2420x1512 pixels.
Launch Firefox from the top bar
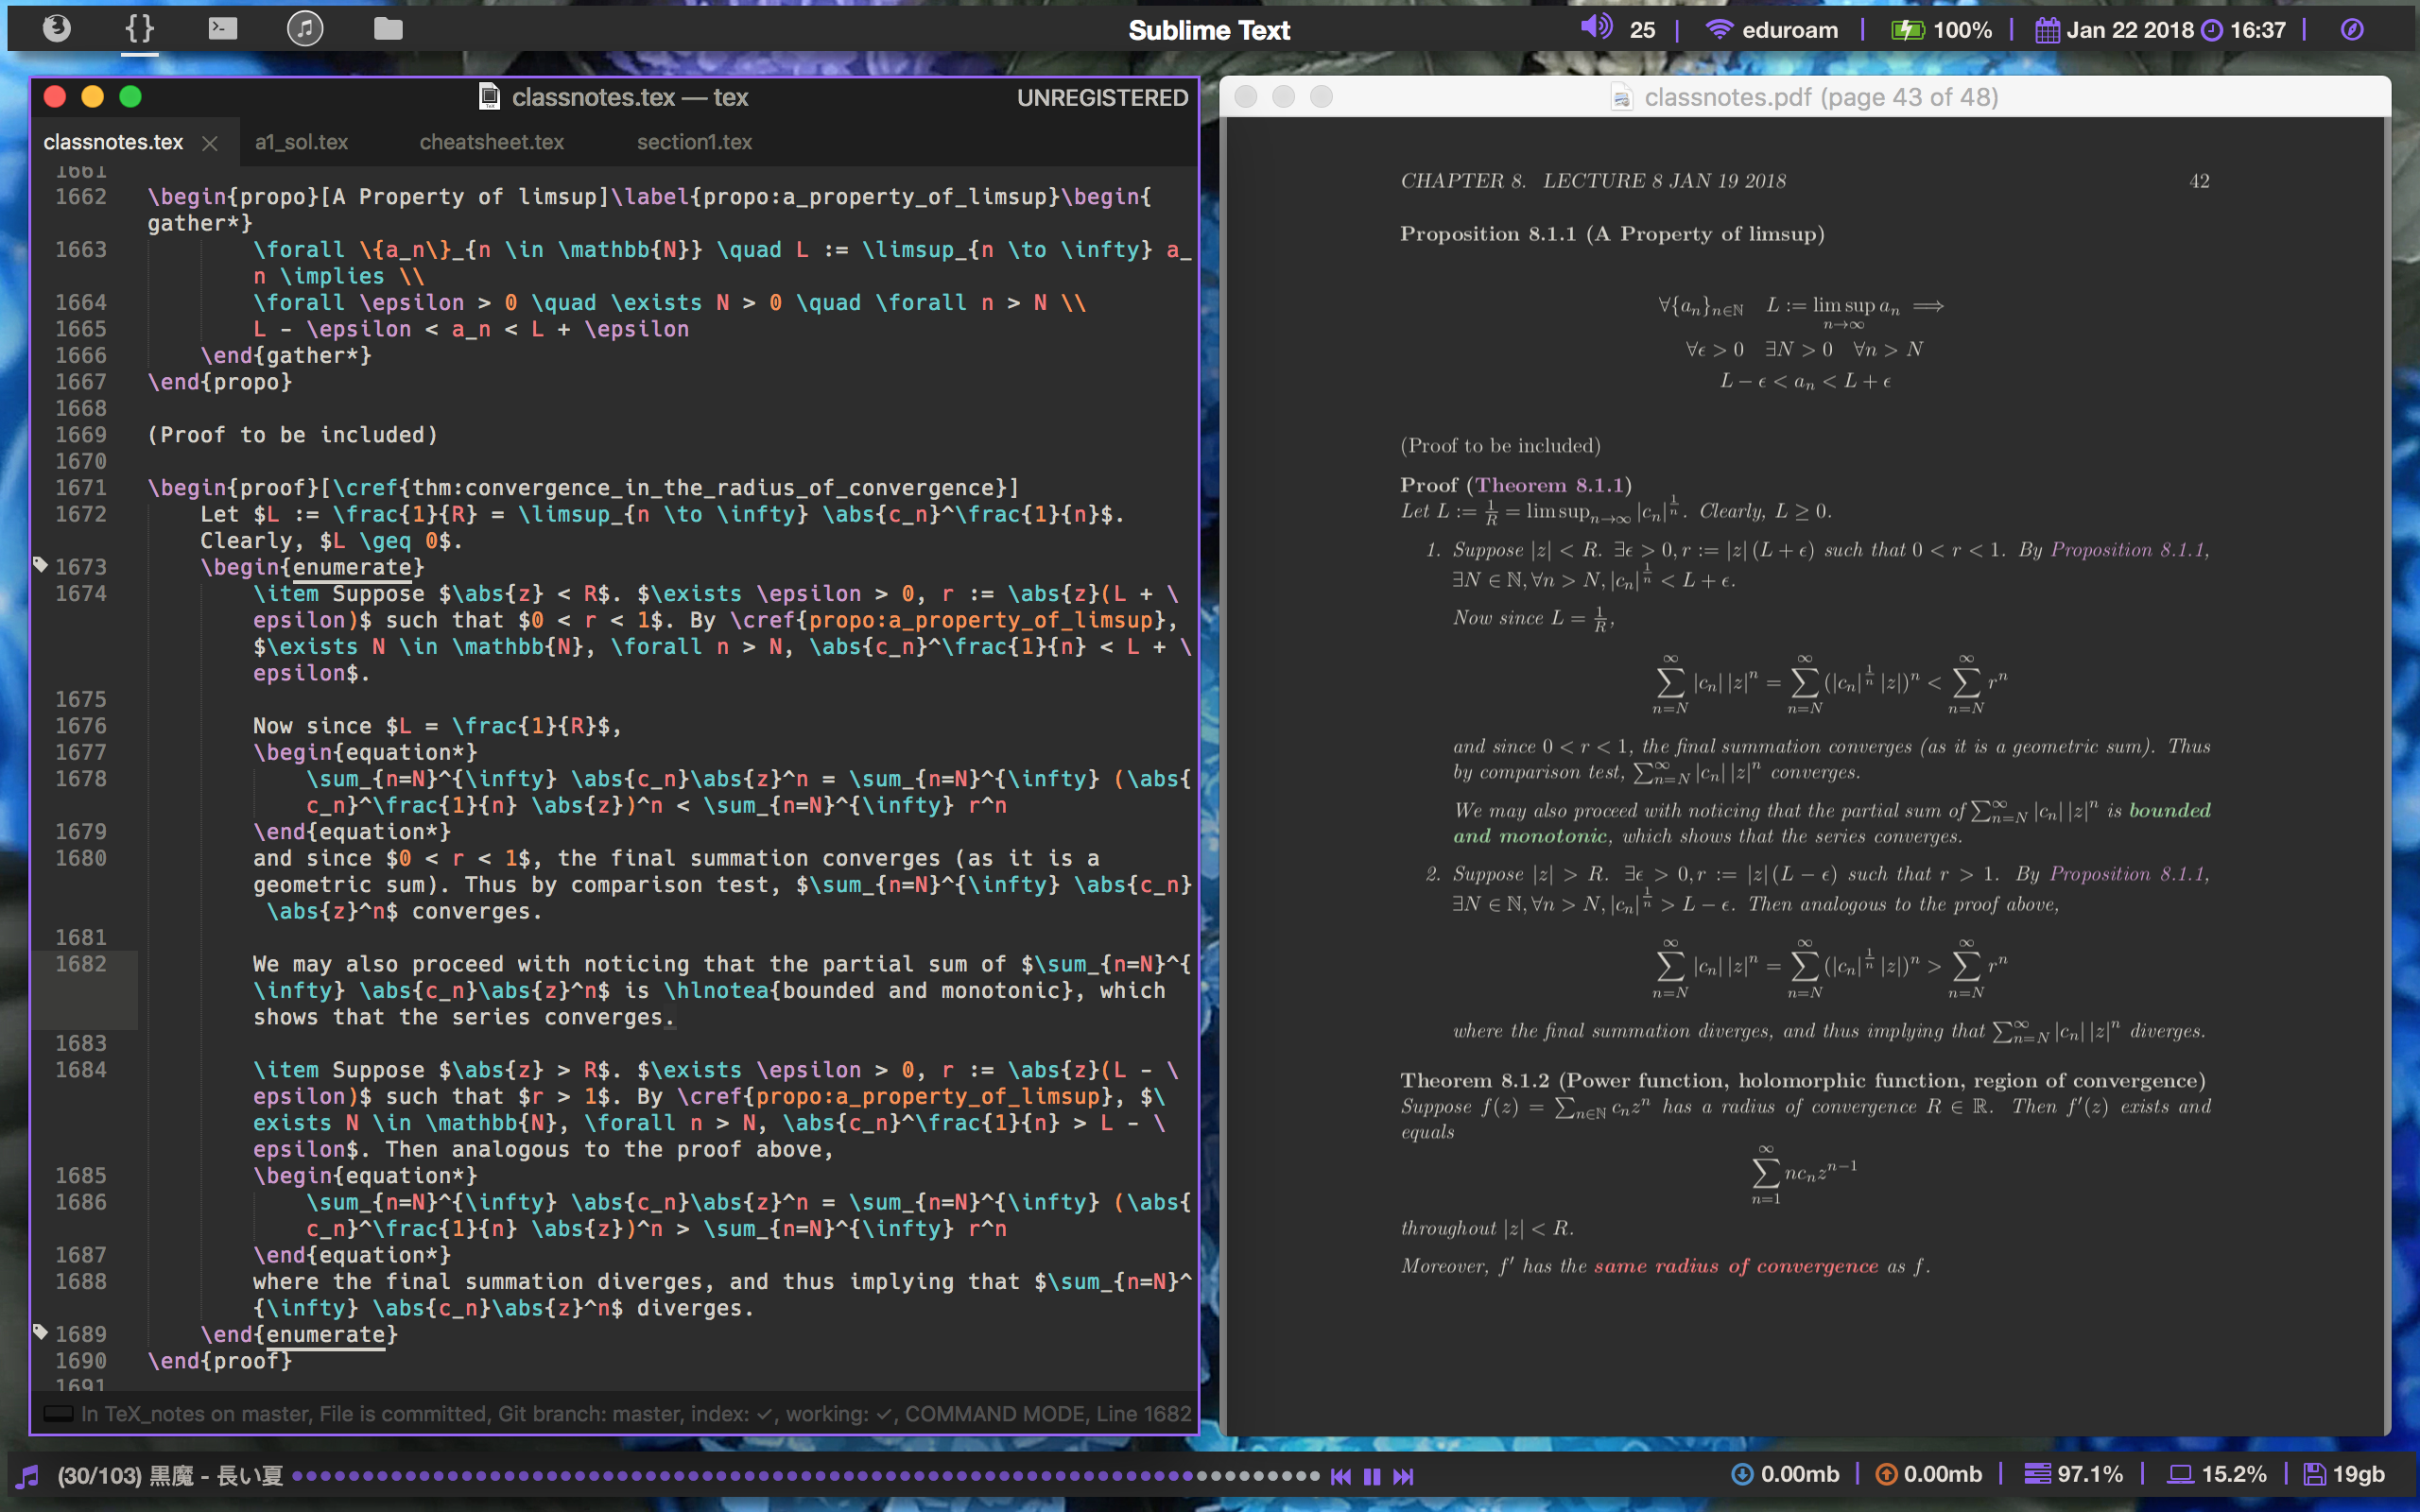tap(57, 28)
